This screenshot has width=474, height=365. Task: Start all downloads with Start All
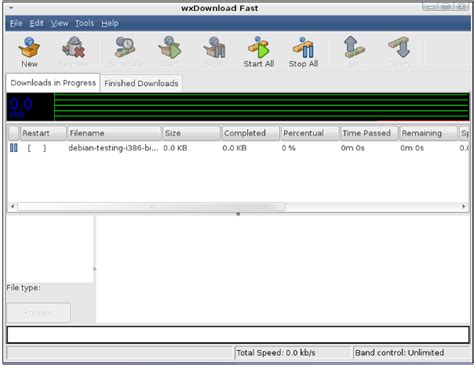click(x=259, y=52)
